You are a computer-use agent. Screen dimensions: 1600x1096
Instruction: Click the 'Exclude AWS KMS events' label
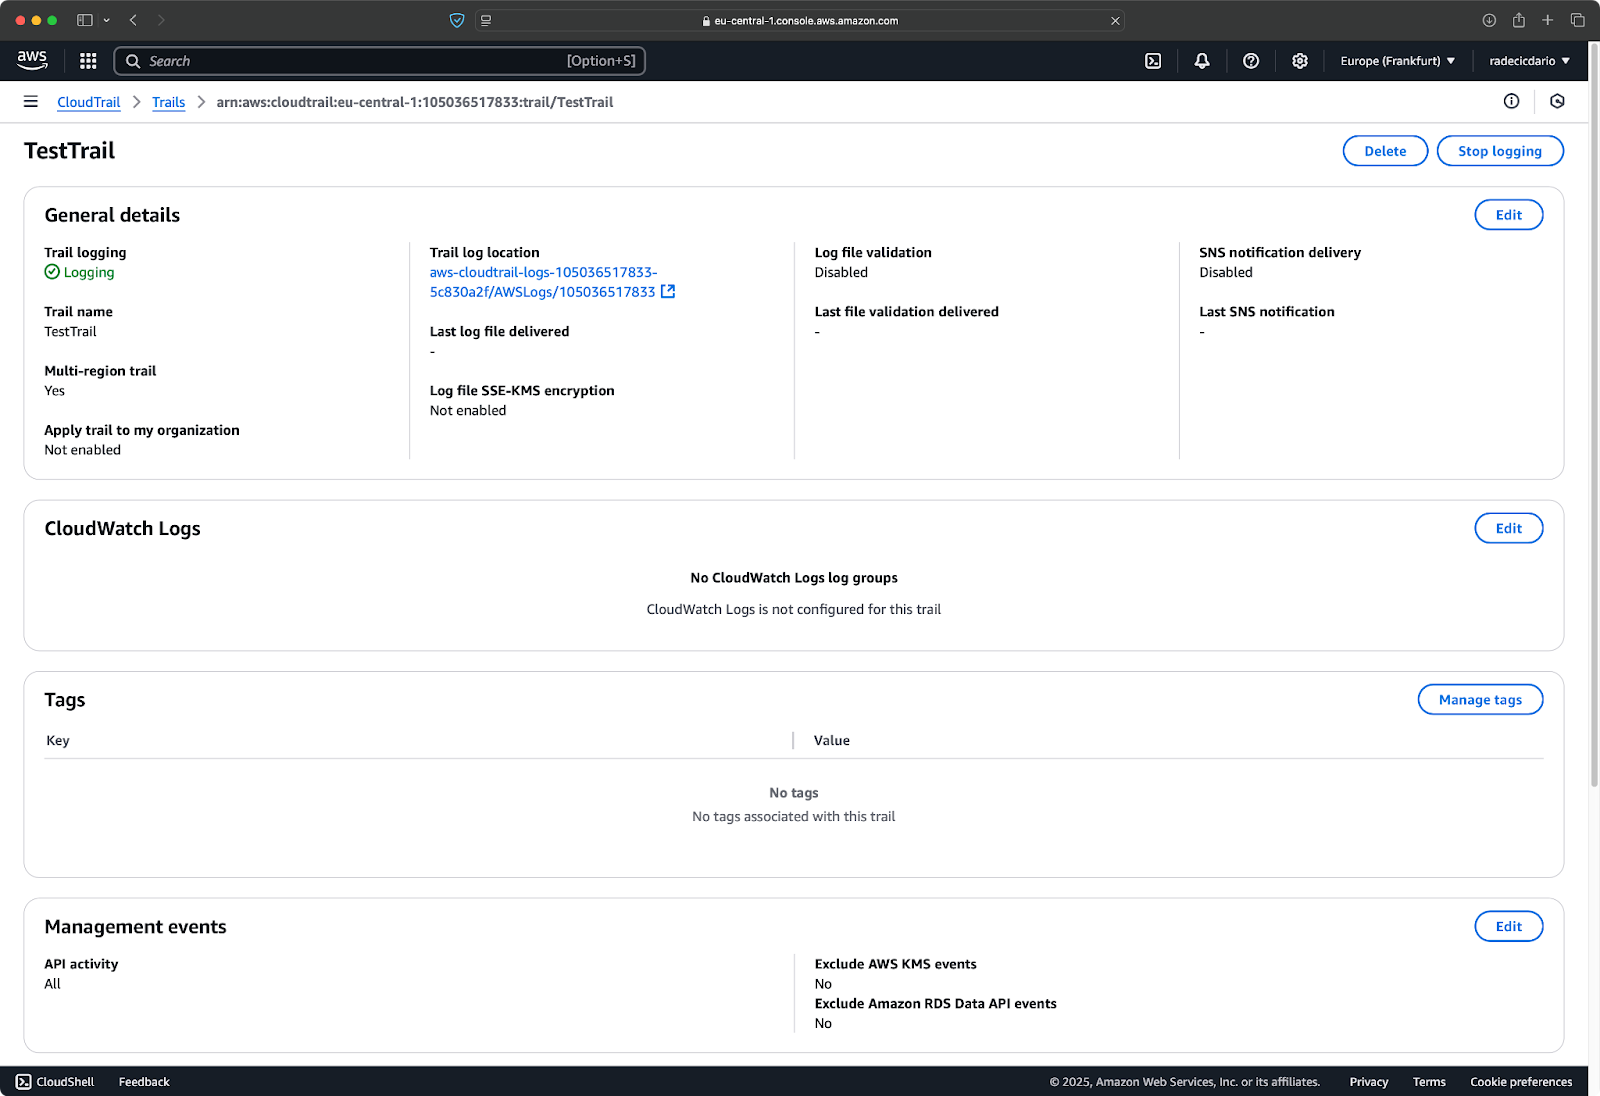[895, 964]
